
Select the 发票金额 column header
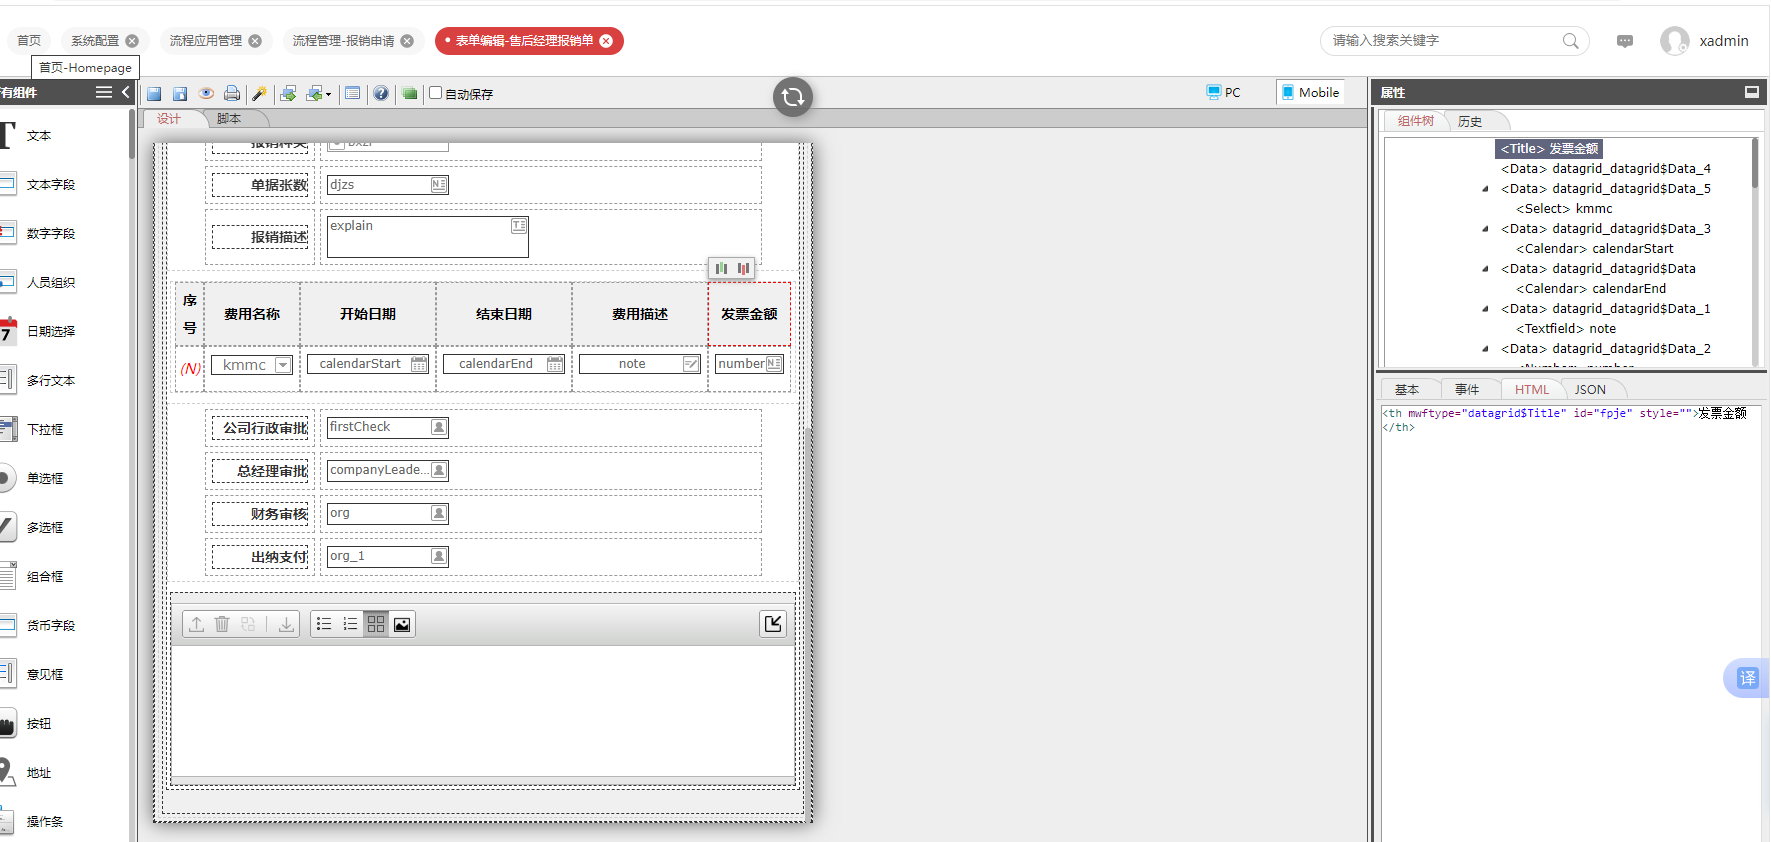click(x=749, y=314)
